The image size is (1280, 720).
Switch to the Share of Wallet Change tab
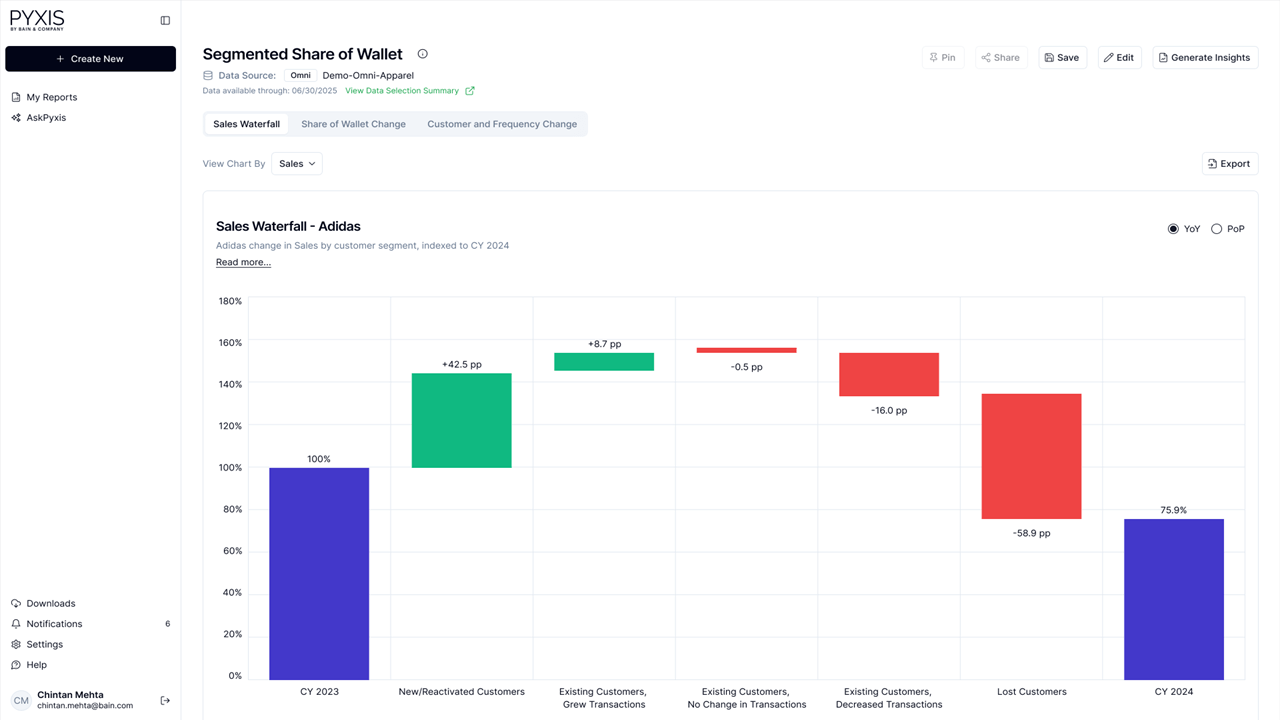coord(353,123)
